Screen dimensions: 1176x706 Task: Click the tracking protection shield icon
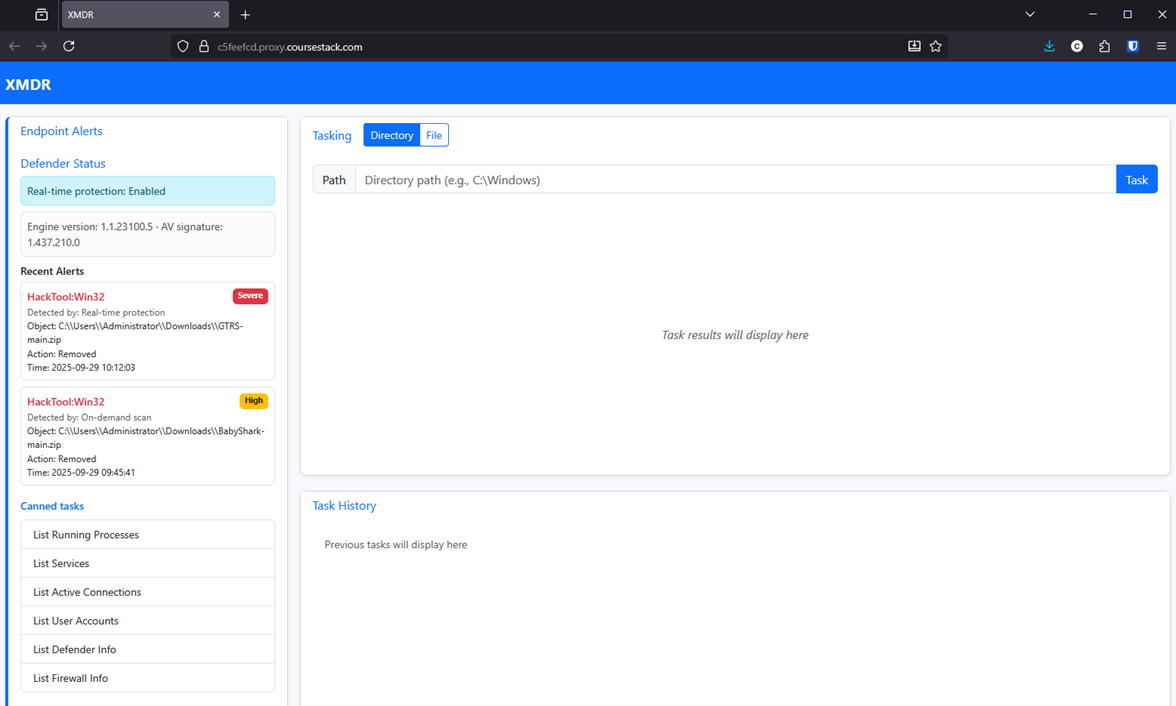pyautogui.click(x=182, y=46)
